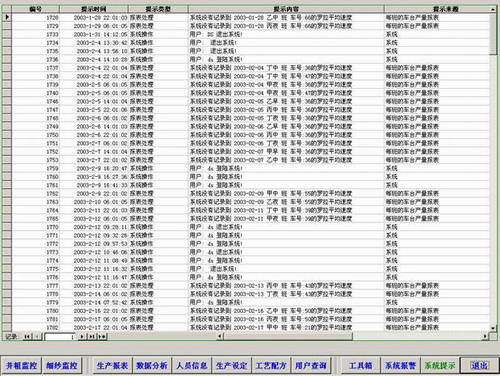Jump to the last record arrow

[92, 336]
